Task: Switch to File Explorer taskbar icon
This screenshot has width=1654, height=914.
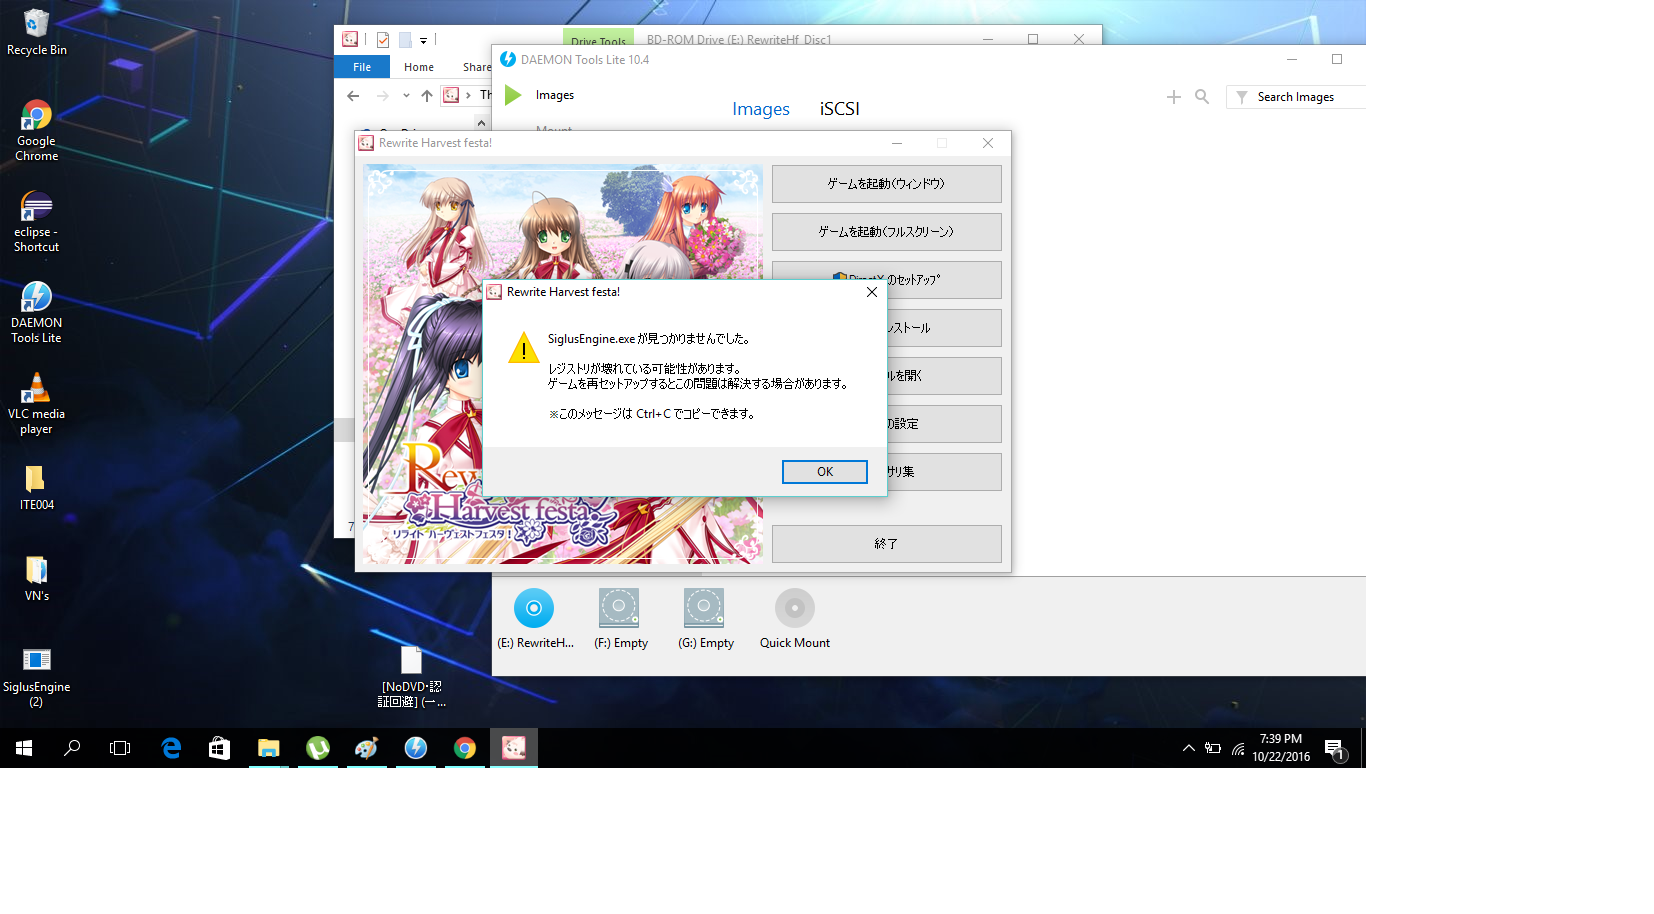Action: pos(269,748)
